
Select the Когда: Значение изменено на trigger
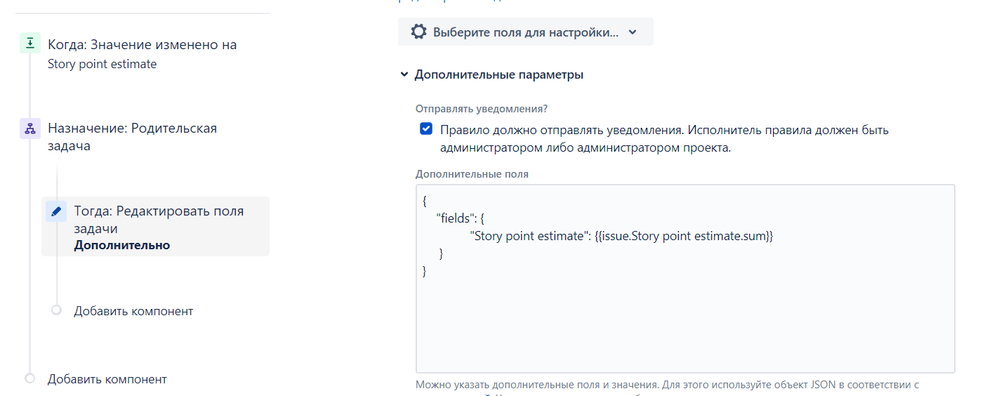142,45
